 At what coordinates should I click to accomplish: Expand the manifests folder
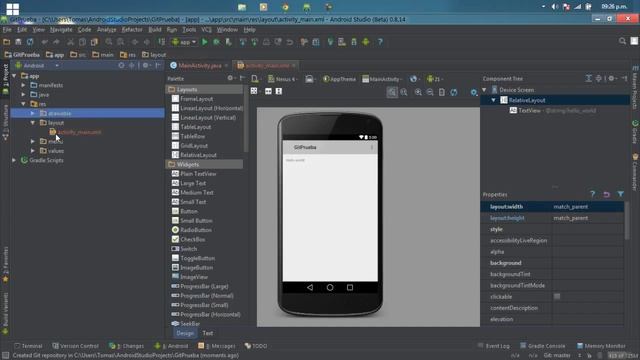click(x=23, y=85)
